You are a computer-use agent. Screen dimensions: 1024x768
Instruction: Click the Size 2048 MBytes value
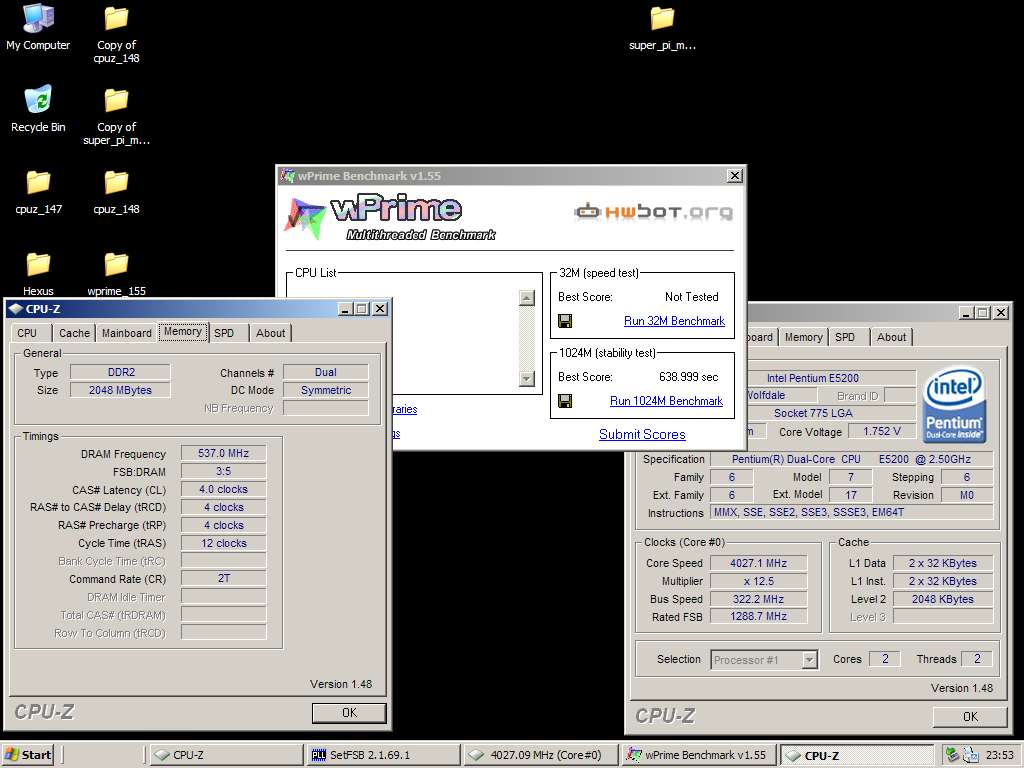120,390
